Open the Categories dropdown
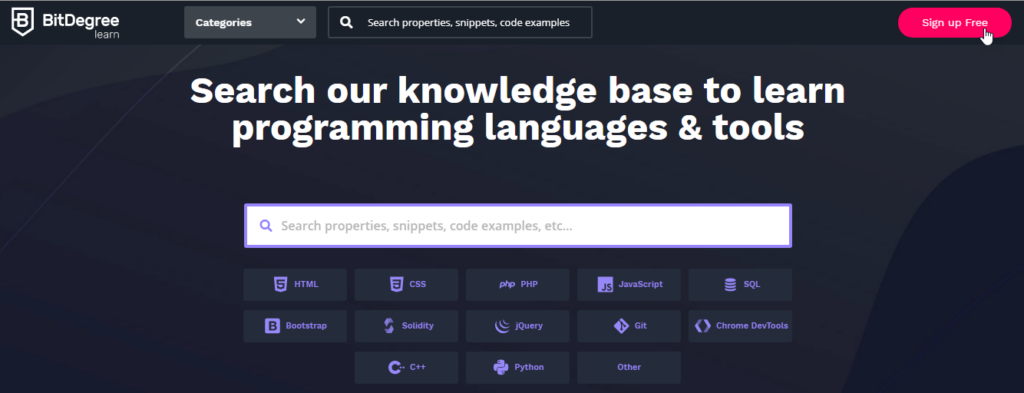1024x393 pixels. [250, 22]
